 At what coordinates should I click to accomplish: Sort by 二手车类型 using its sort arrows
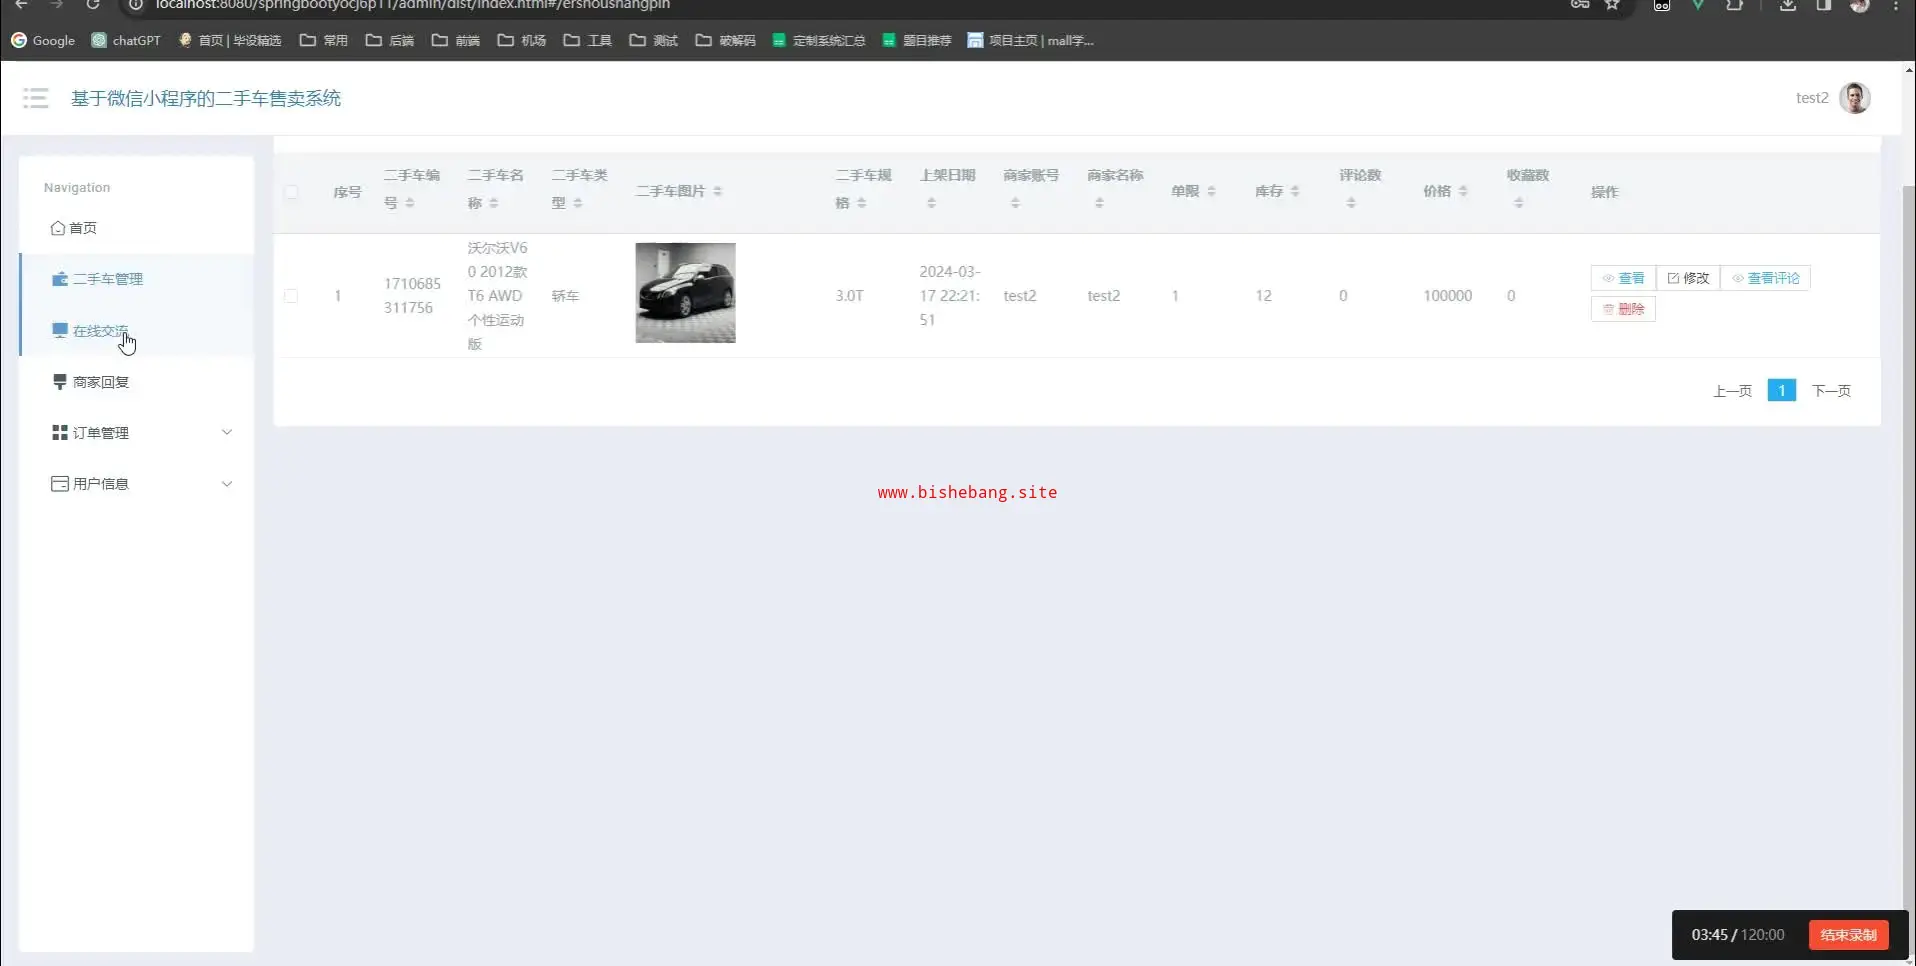tap(578, 203)
